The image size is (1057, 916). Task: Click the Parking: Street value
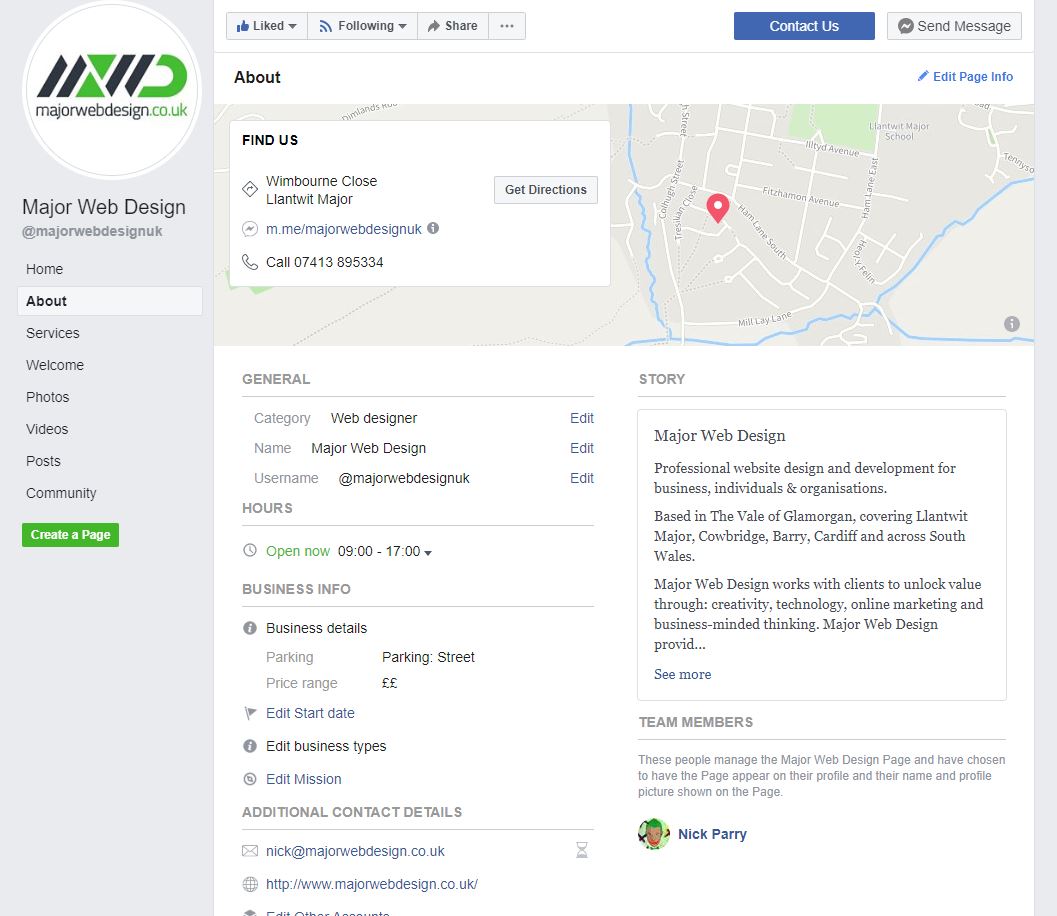point(428,657)
